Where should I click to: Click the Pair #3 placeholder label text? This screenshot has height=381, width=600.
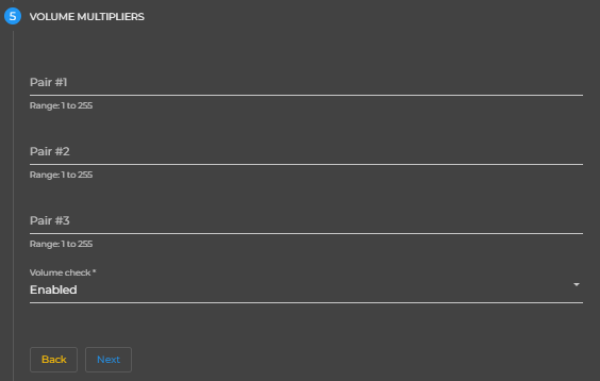(50, 221)
